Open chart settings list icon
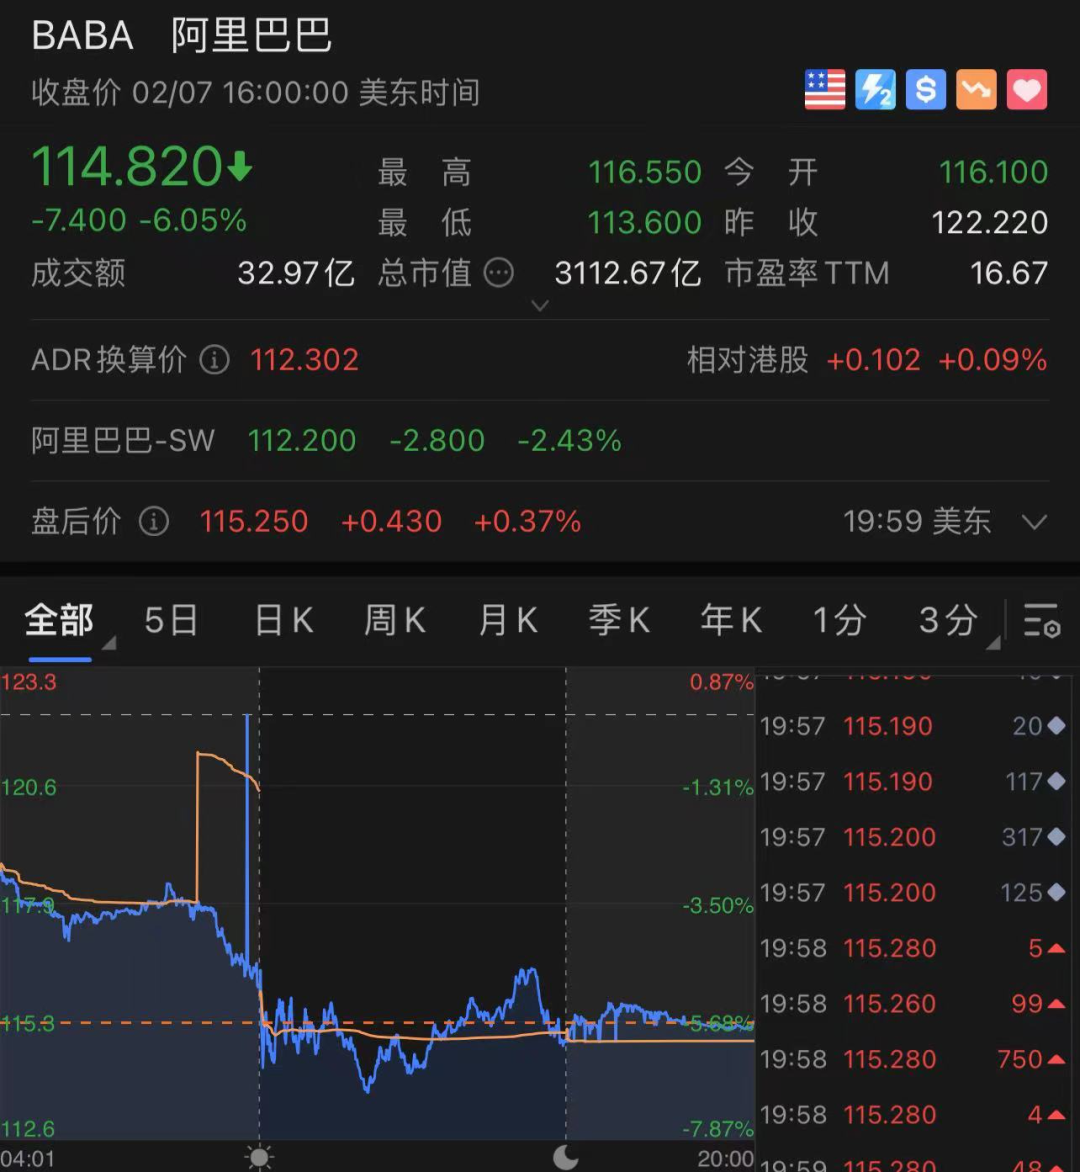Viewport: 1080px width, 1172px height. tap(1041, 620)
